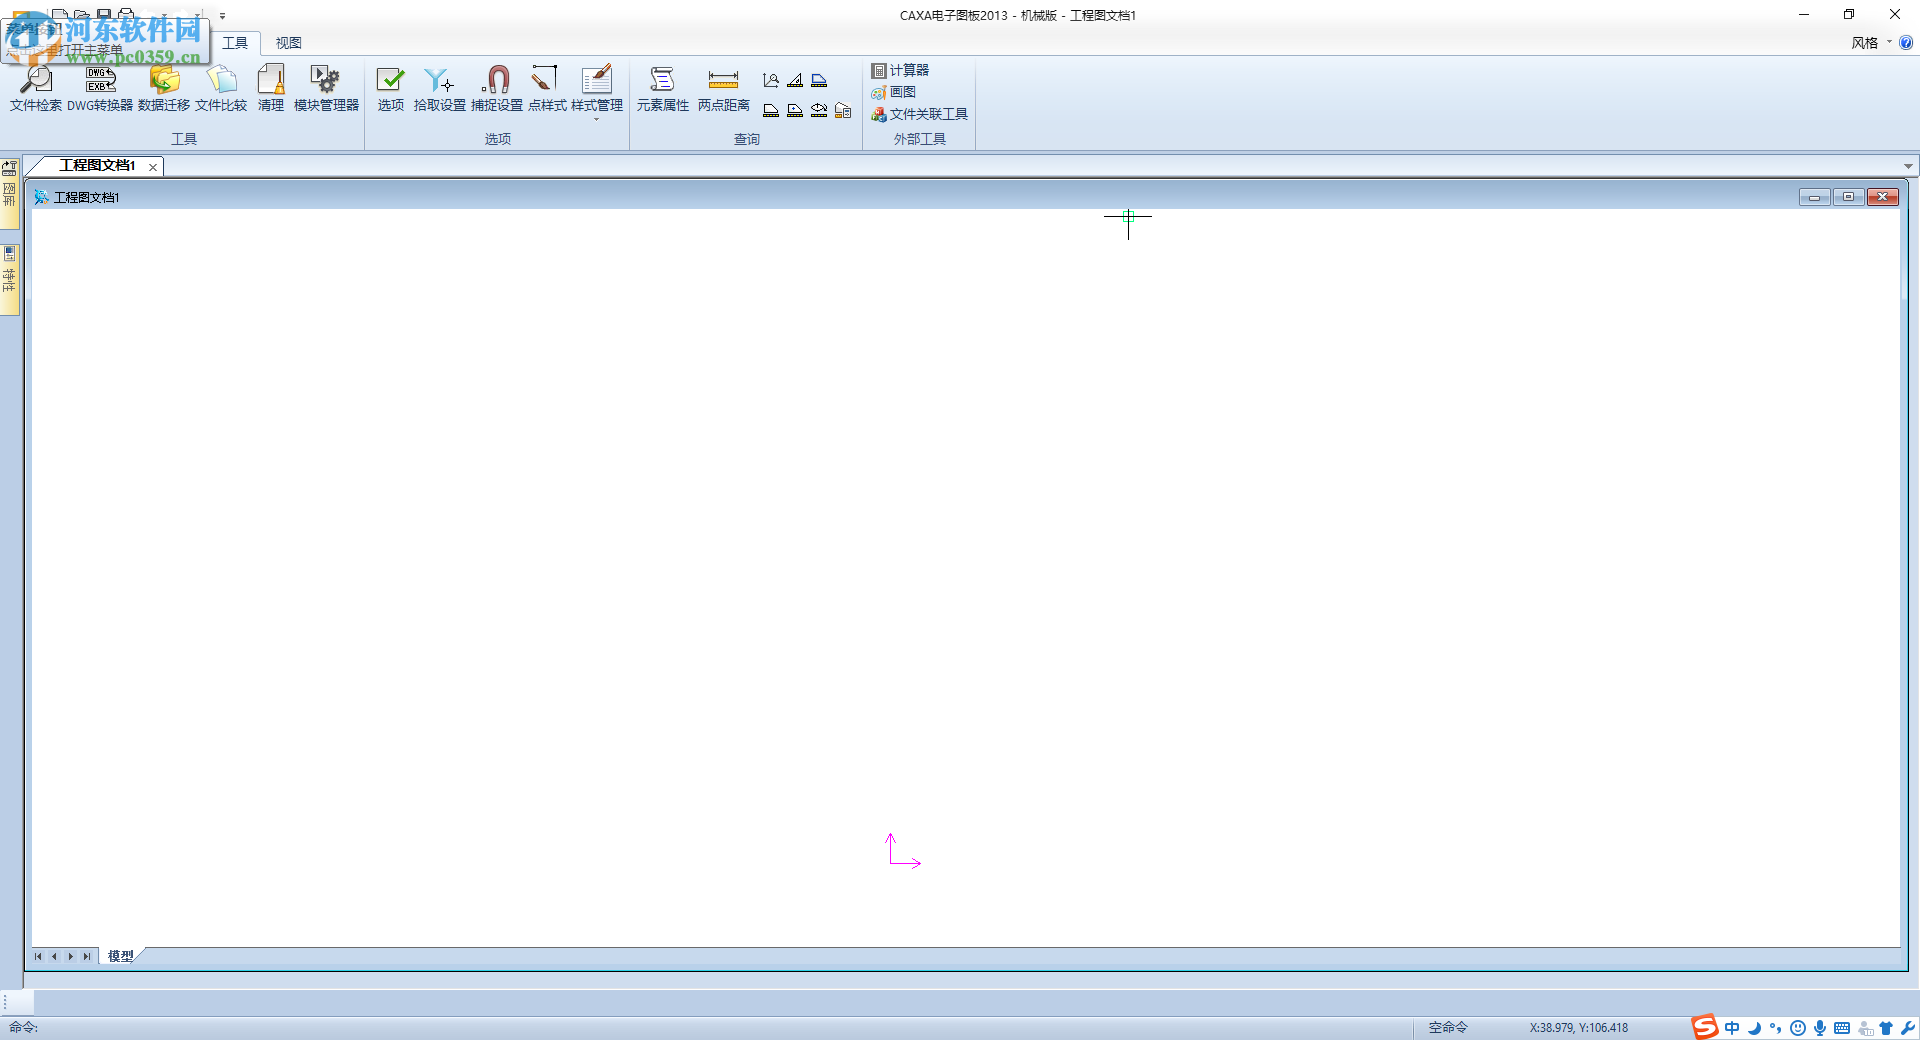Toggle the 中 Chinese input mode
This screenshot has width=1920, height=1040.
tap(1732, 1028)
